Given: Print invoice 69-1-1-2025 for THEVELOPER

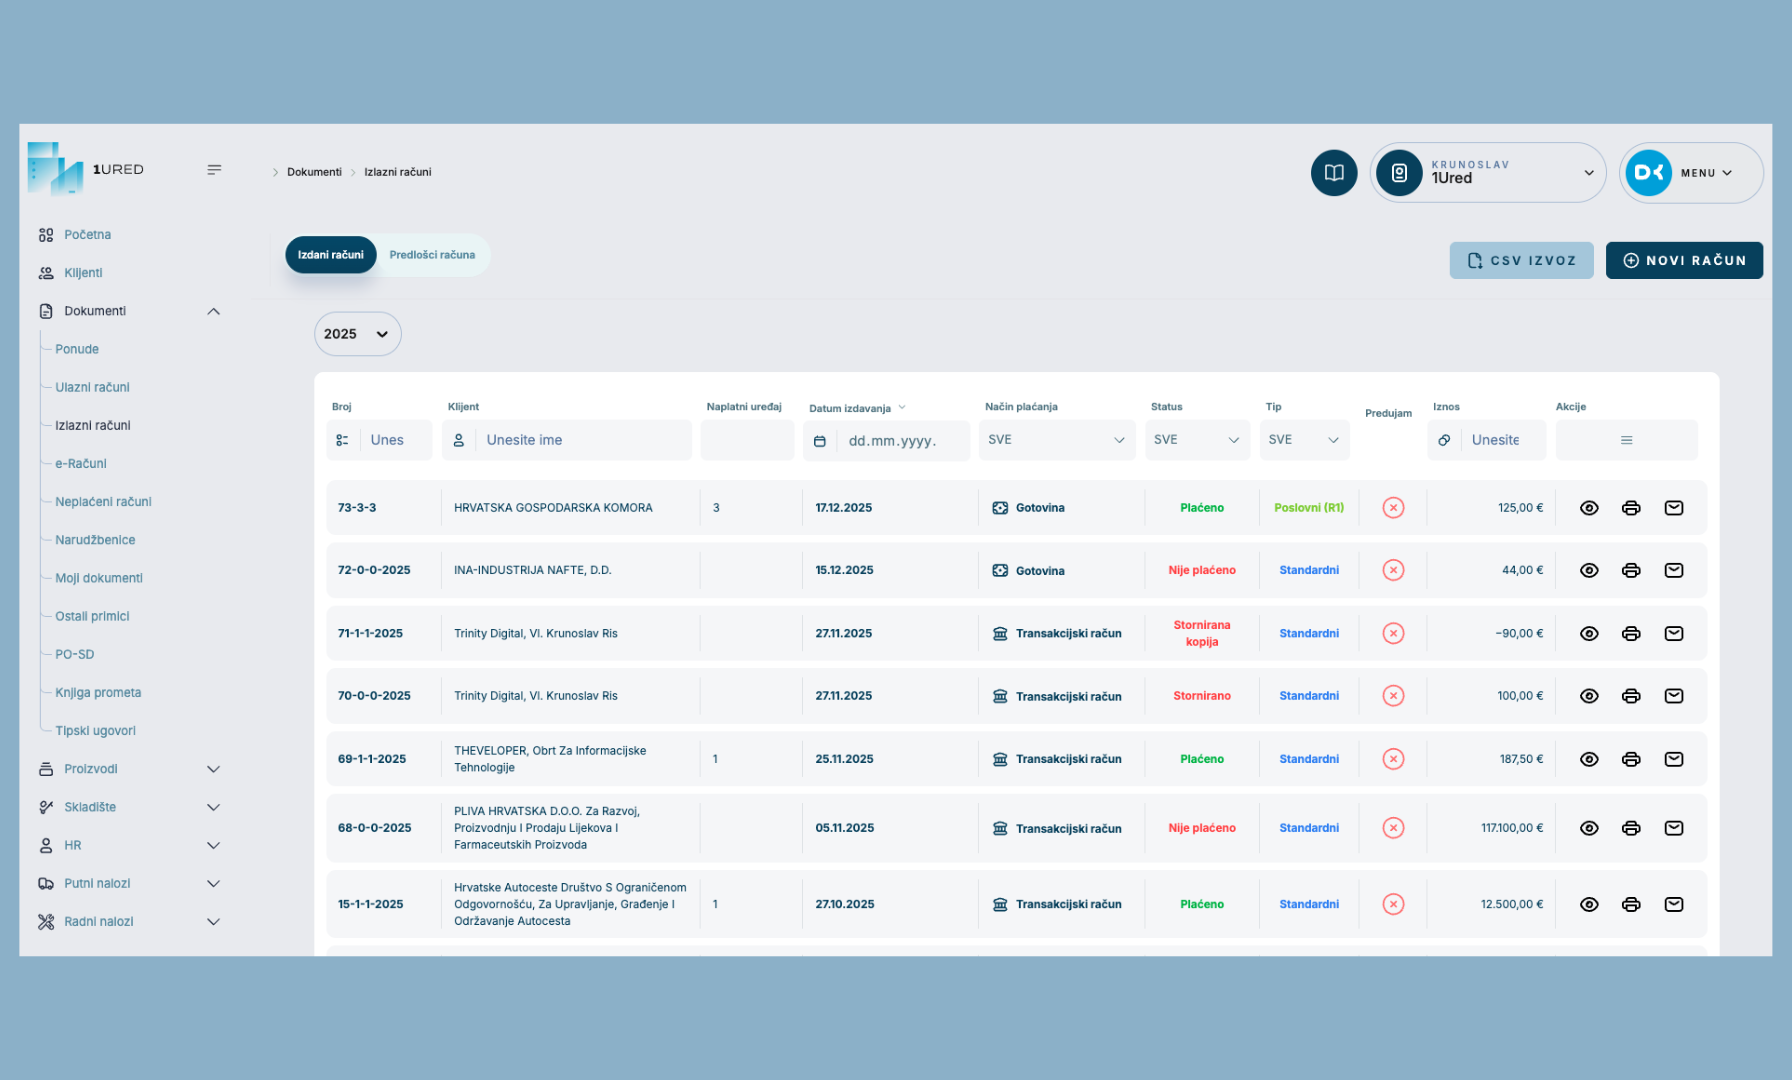Looking at the screenshot, I should (1631, 759).
